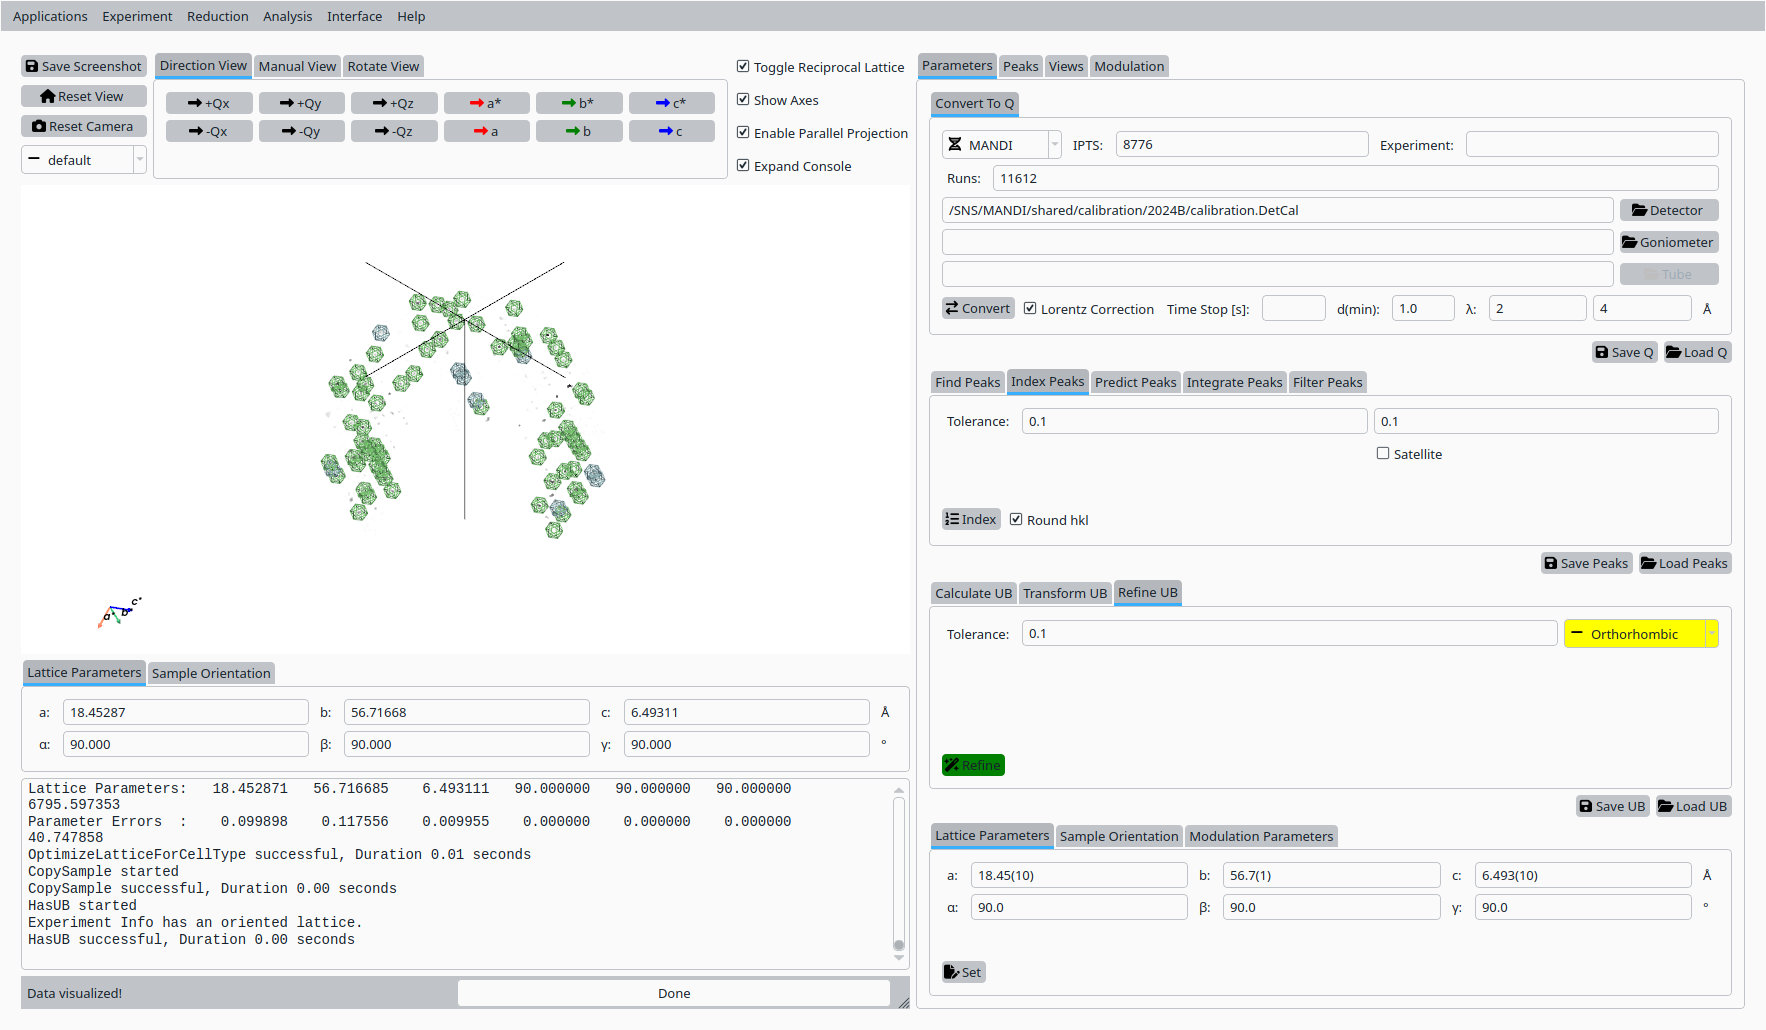The height and width of the screenshot is (1030, 1766).
Task: Enable the Satellite checkbox
Action: point(1383,454)
